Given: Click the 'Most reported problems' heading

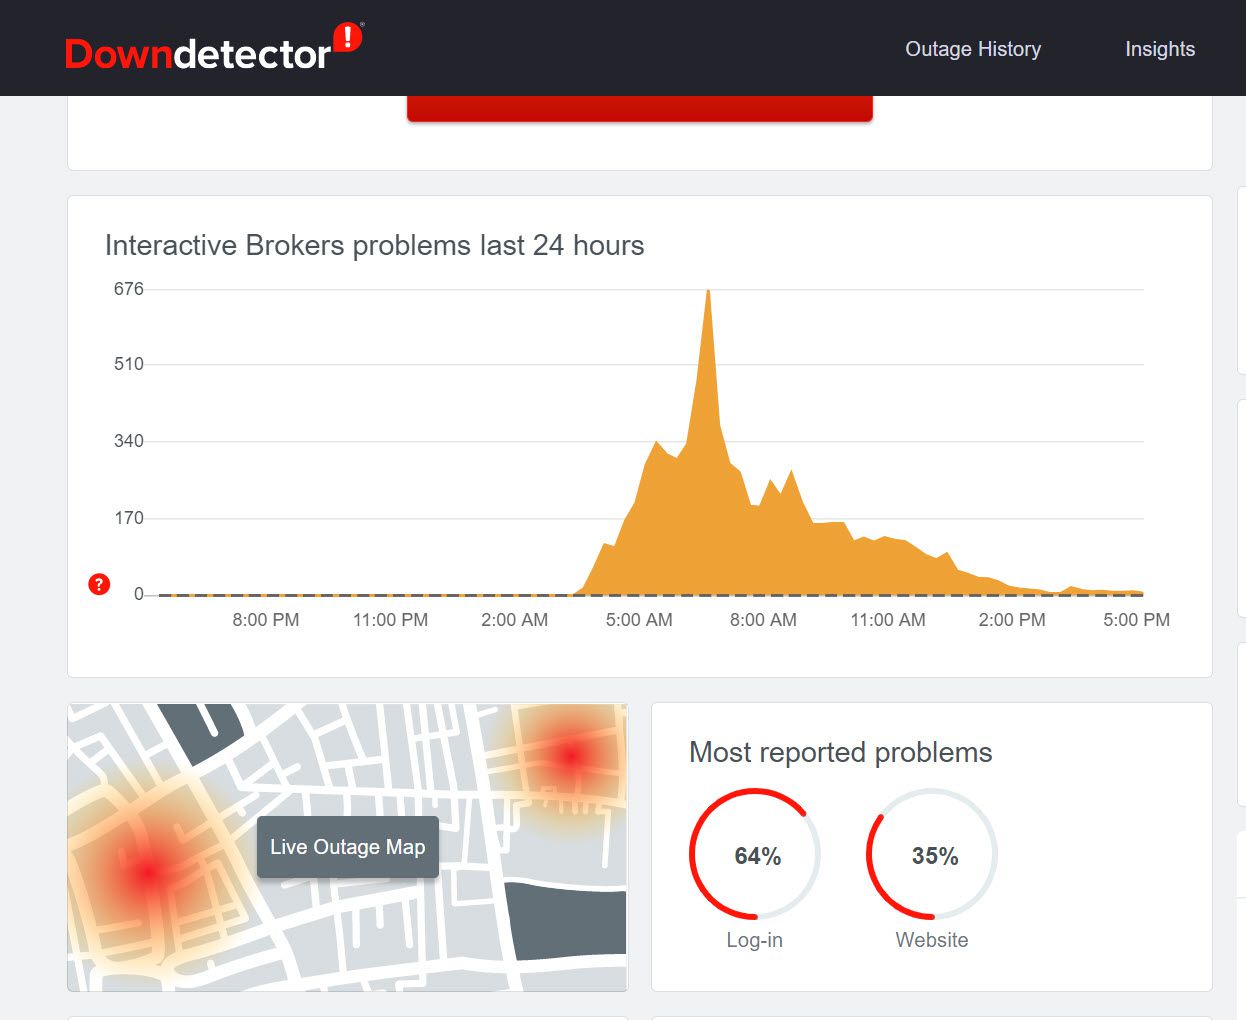Looking at the screenshot, I should click(x=841, y=752).
